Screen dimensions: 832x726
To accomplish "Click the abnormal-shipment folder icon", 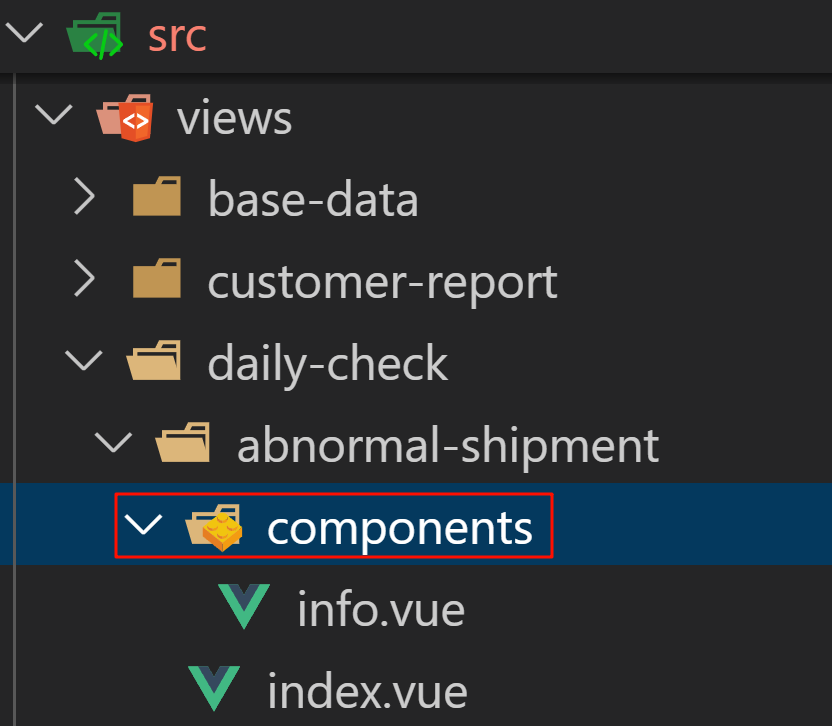I will 183,443.
